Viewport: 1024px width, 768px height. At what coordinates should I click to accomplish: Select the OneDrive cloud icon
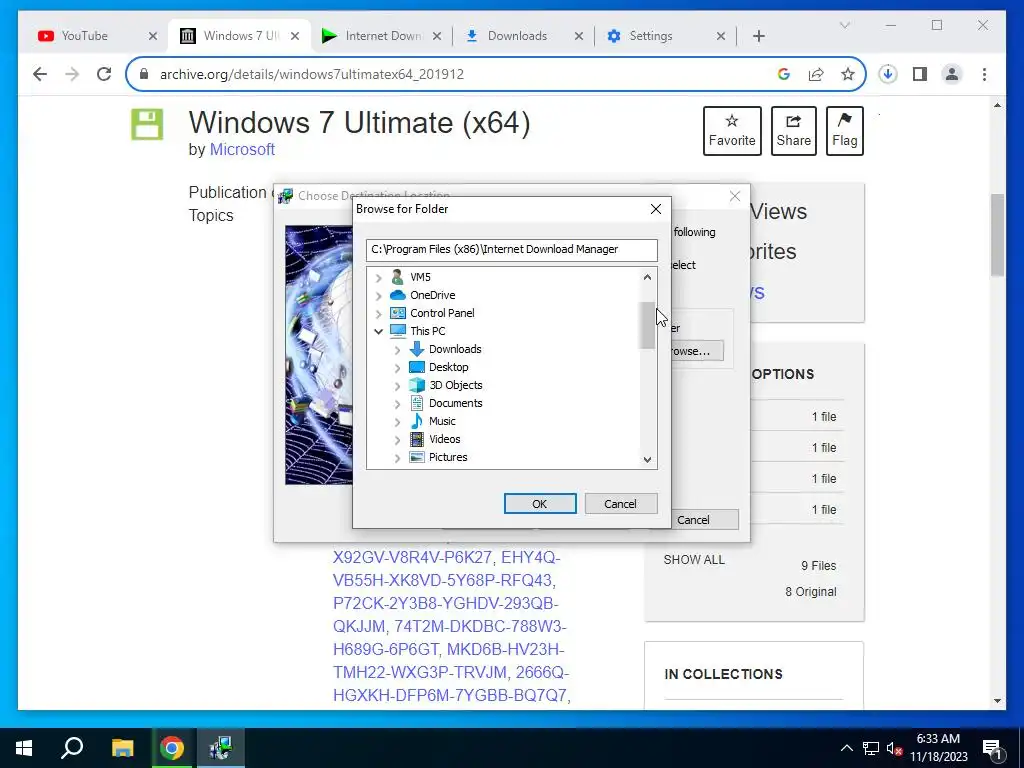(x=398, y=295)
